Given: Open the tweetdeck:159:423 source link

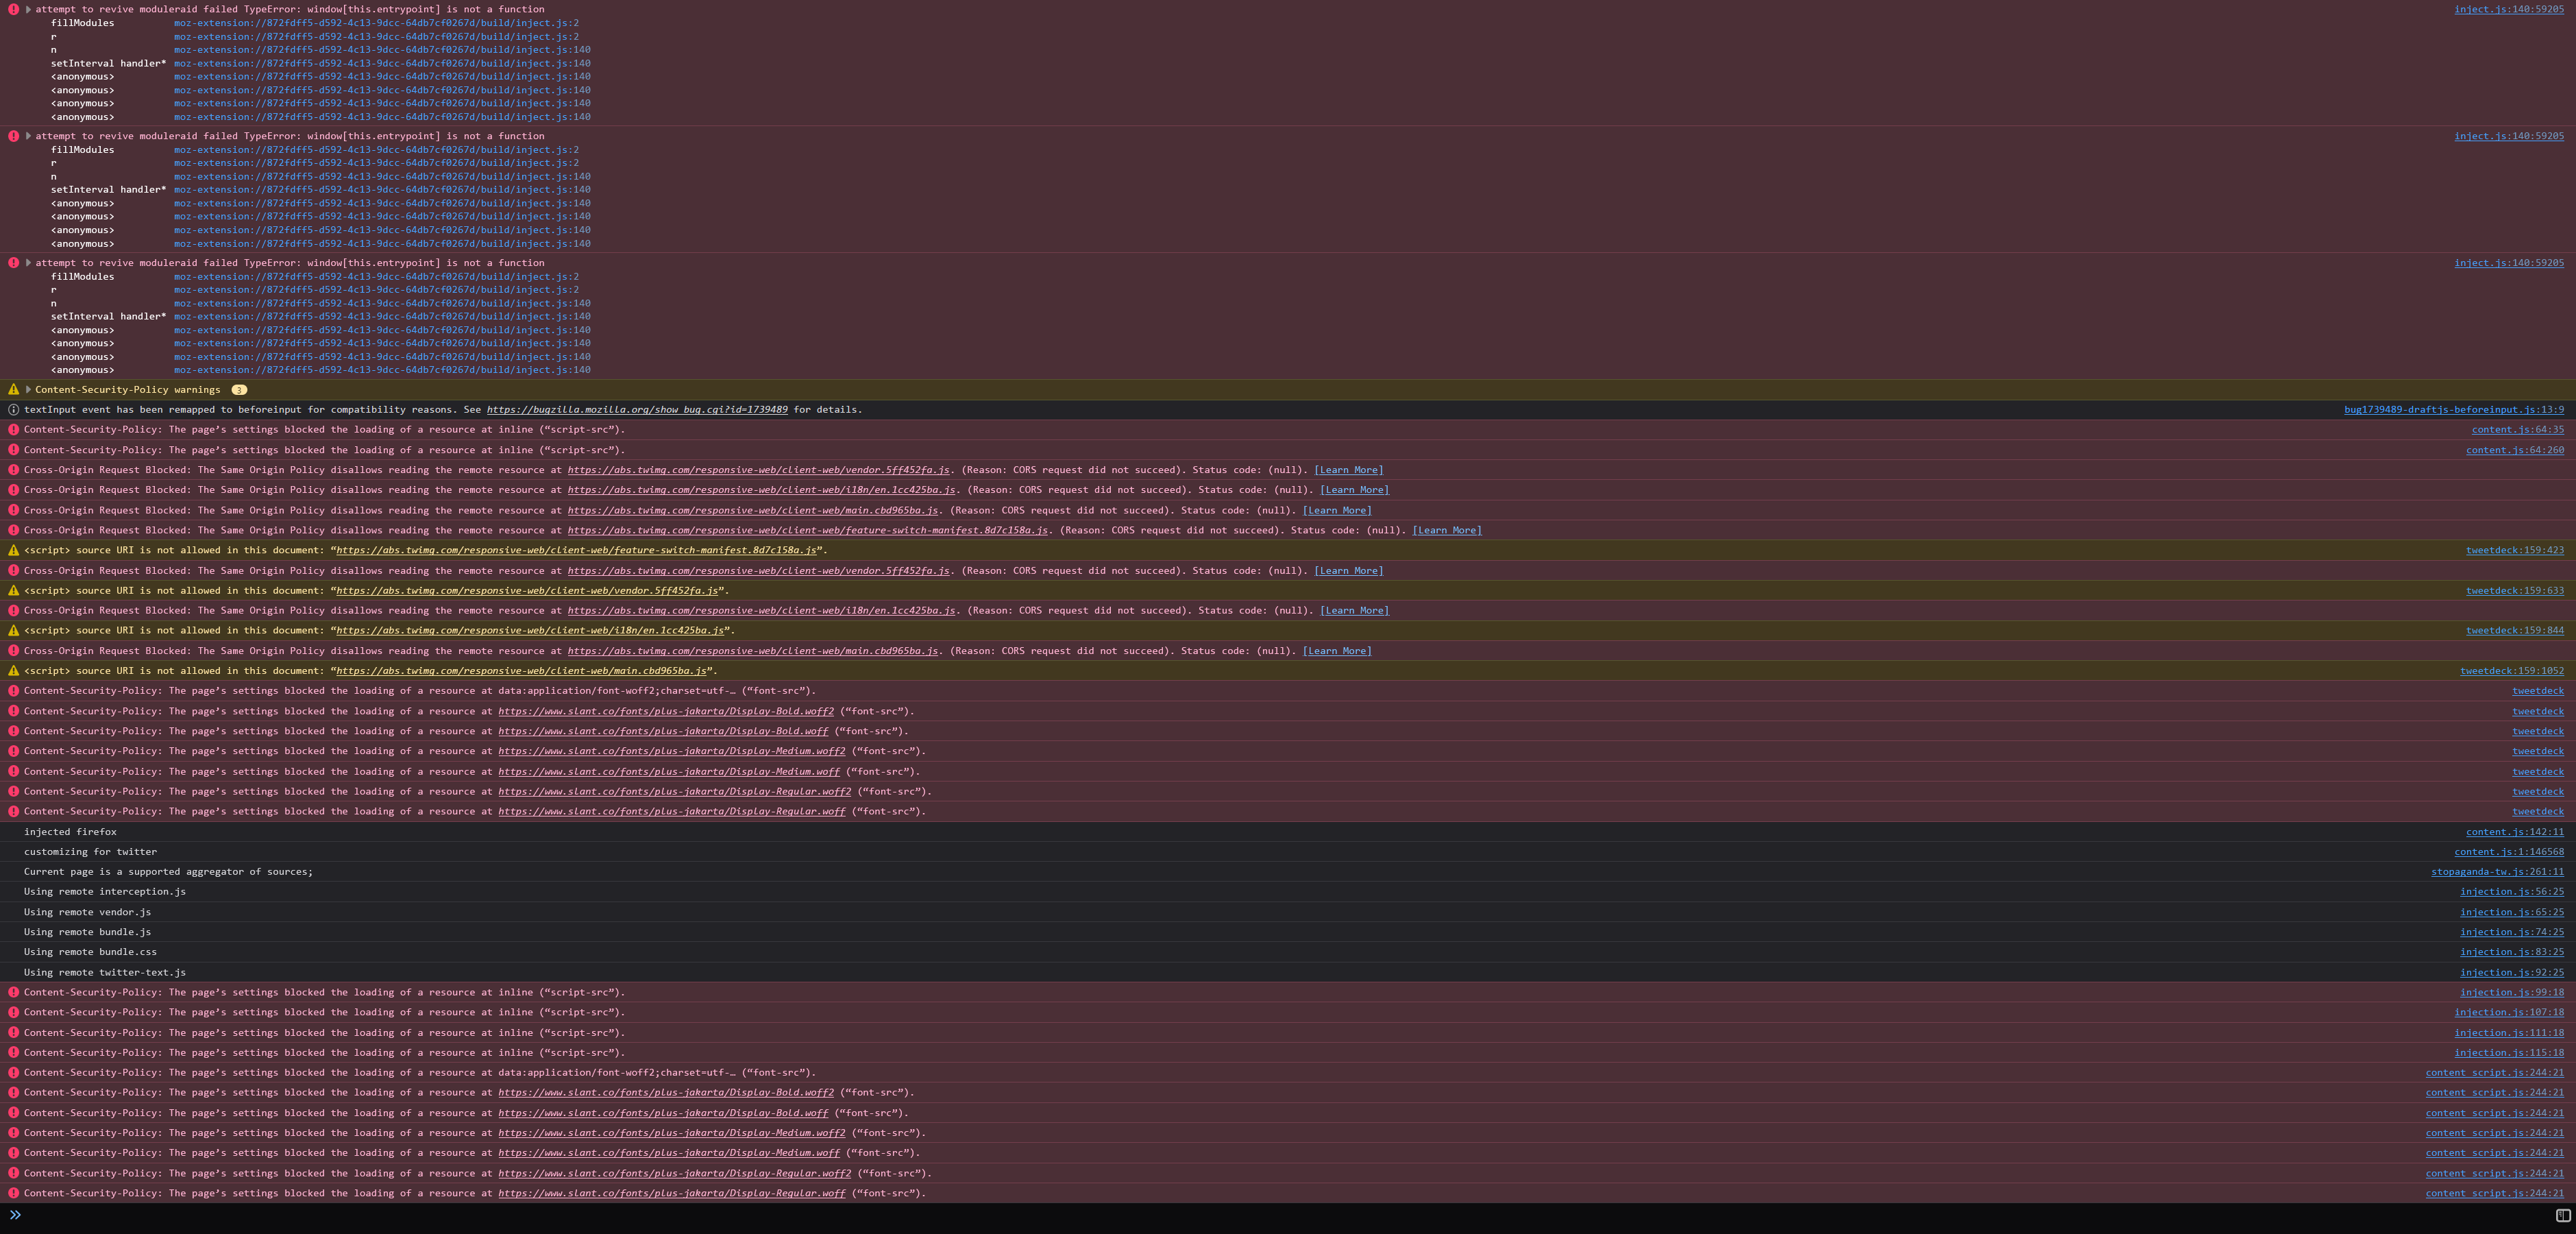Looking at the screenshot, I should click(x=2517, y=550).
